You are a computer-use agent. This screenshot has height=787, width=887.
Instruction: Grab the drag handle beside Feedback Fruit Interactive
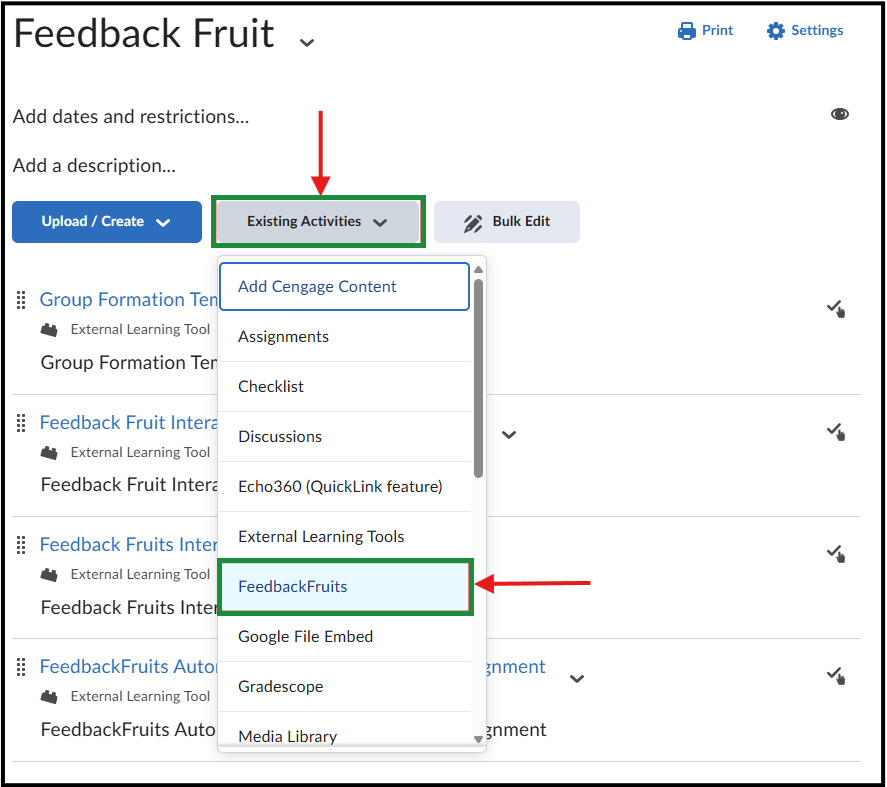[x=20, y=423]
